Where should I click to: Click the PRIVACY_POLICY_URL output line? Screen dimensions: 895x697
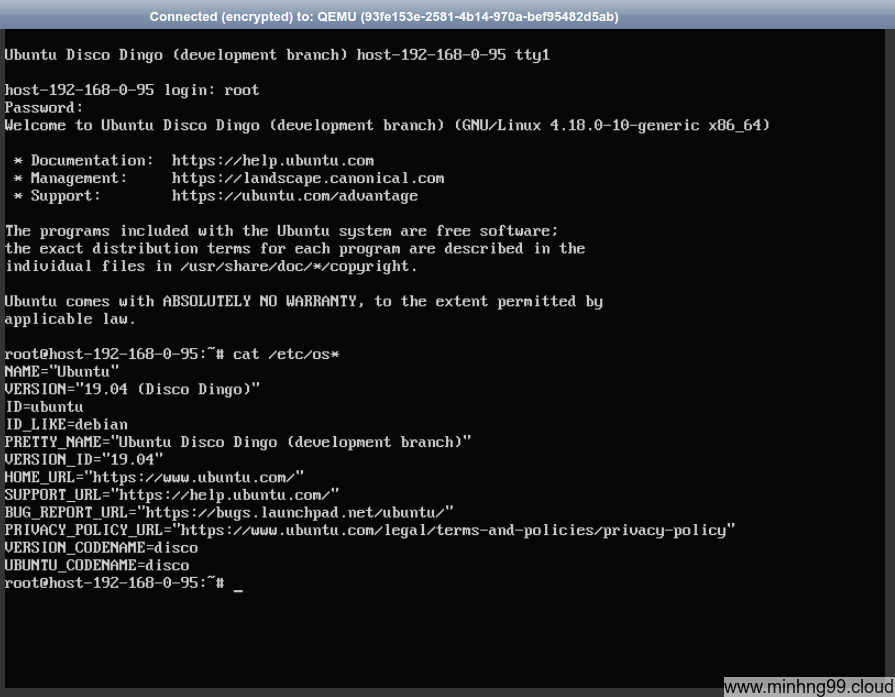(370, 530)
